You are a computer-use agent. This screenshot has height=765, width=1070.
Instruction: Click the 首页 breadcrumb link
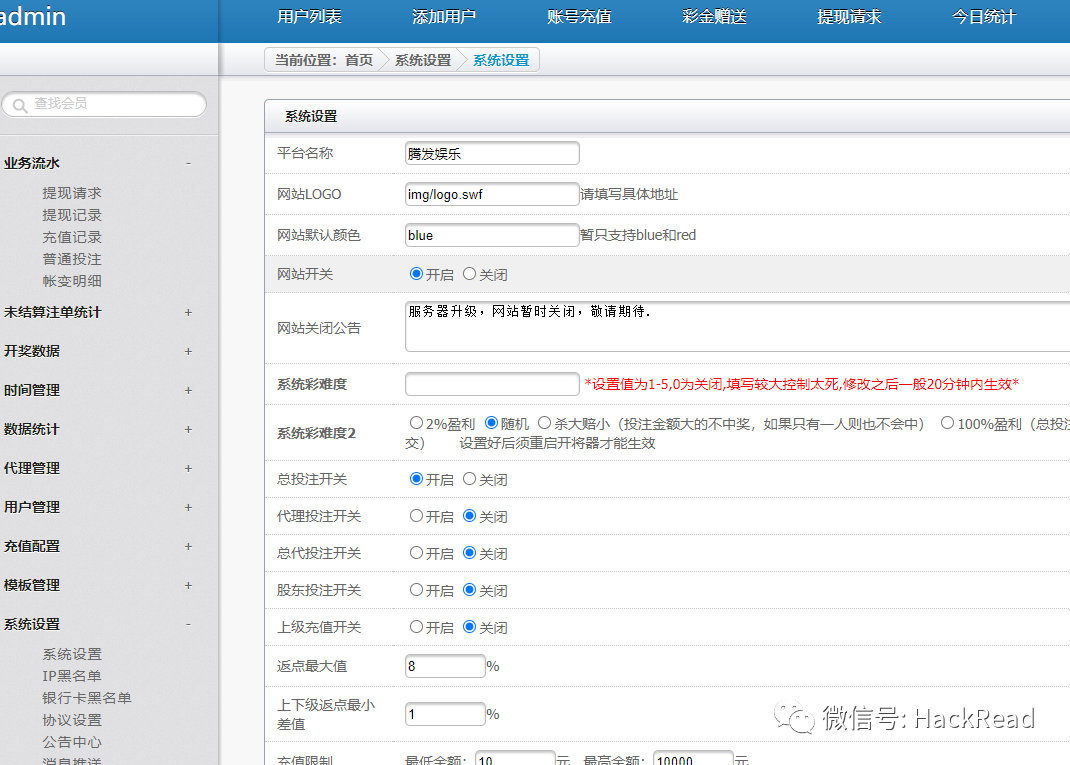pos(359,60)
